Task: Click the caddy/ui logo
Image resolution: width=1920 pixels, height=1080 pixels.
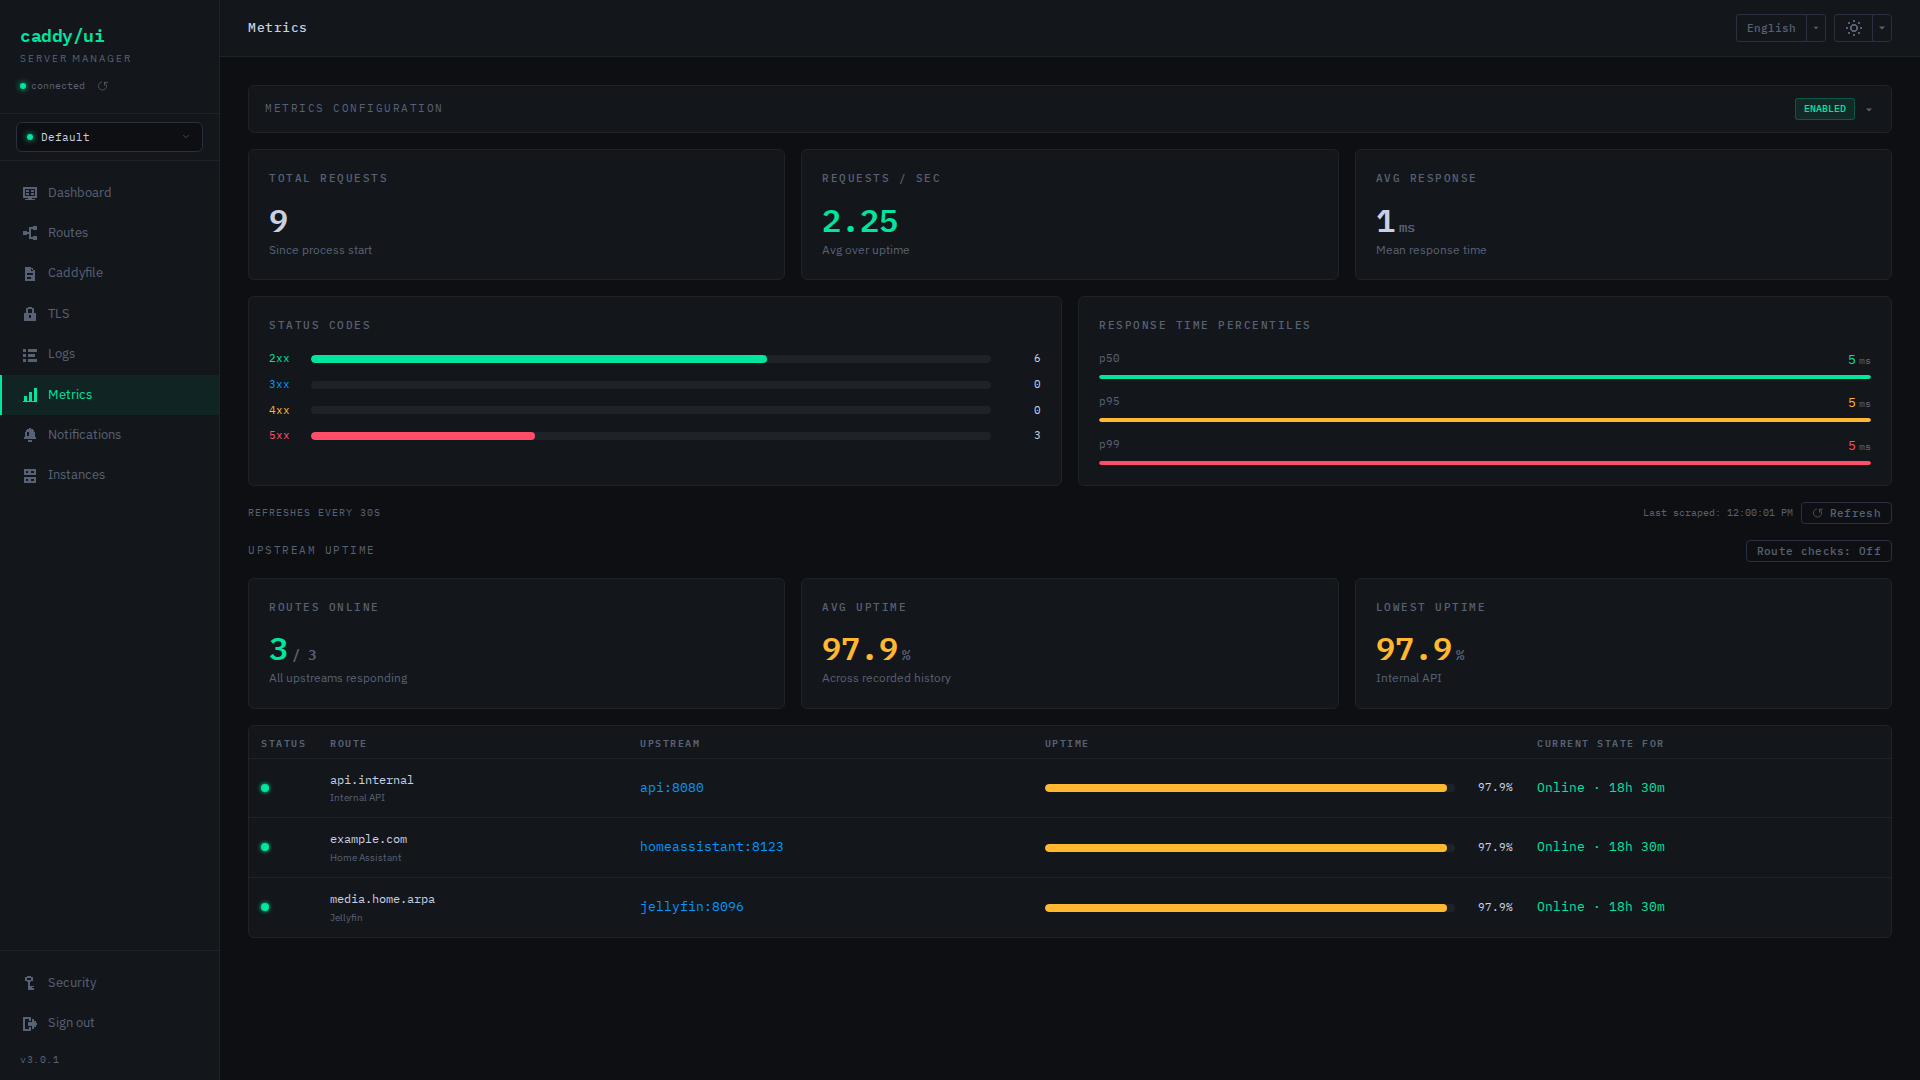Action: [x=62, y=36]
